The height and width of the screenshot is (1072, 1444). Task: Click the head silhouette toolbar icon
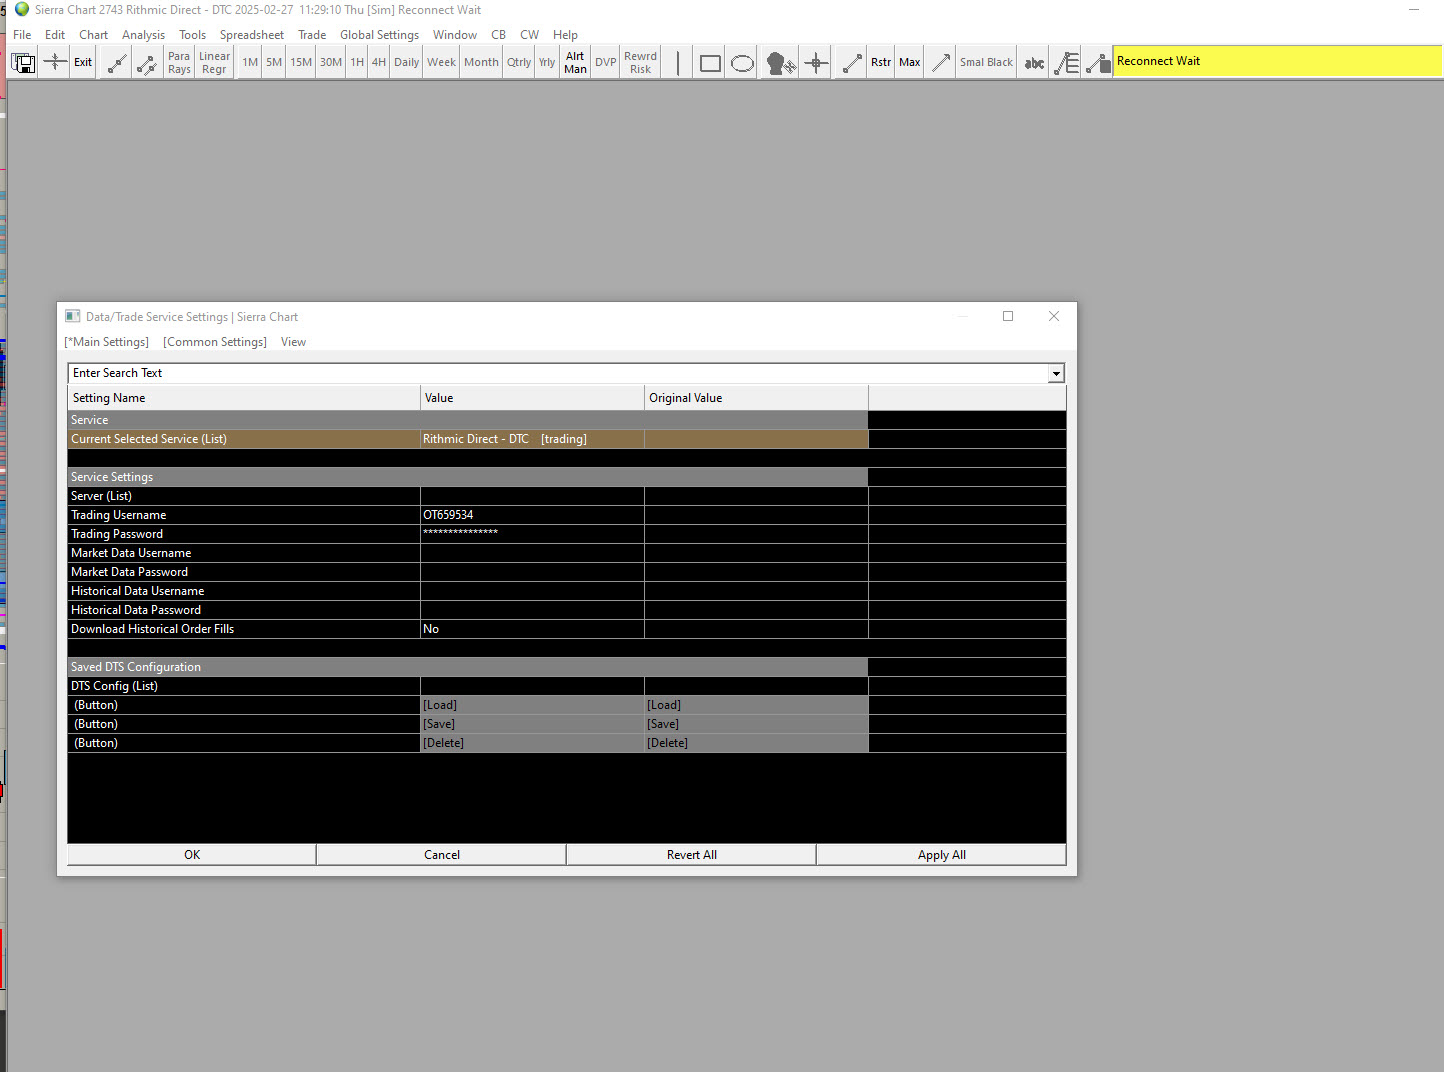780,62
